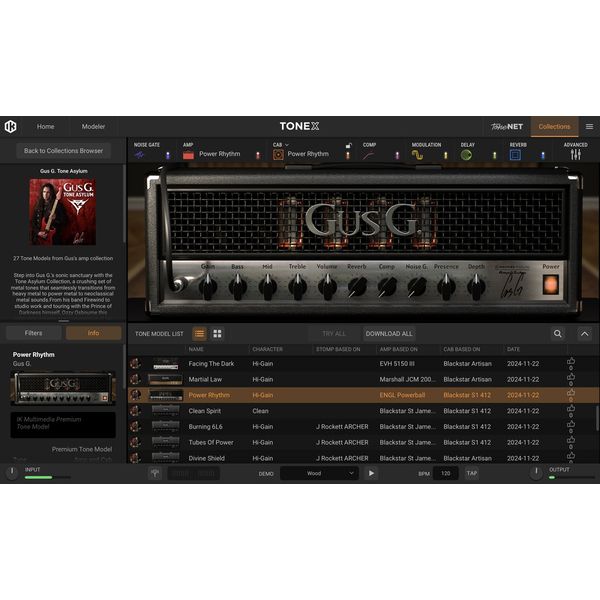The image size is (600, 600).
Task: Select the Burning 6L6 tone model row
Action: click(x=363, y=427)
